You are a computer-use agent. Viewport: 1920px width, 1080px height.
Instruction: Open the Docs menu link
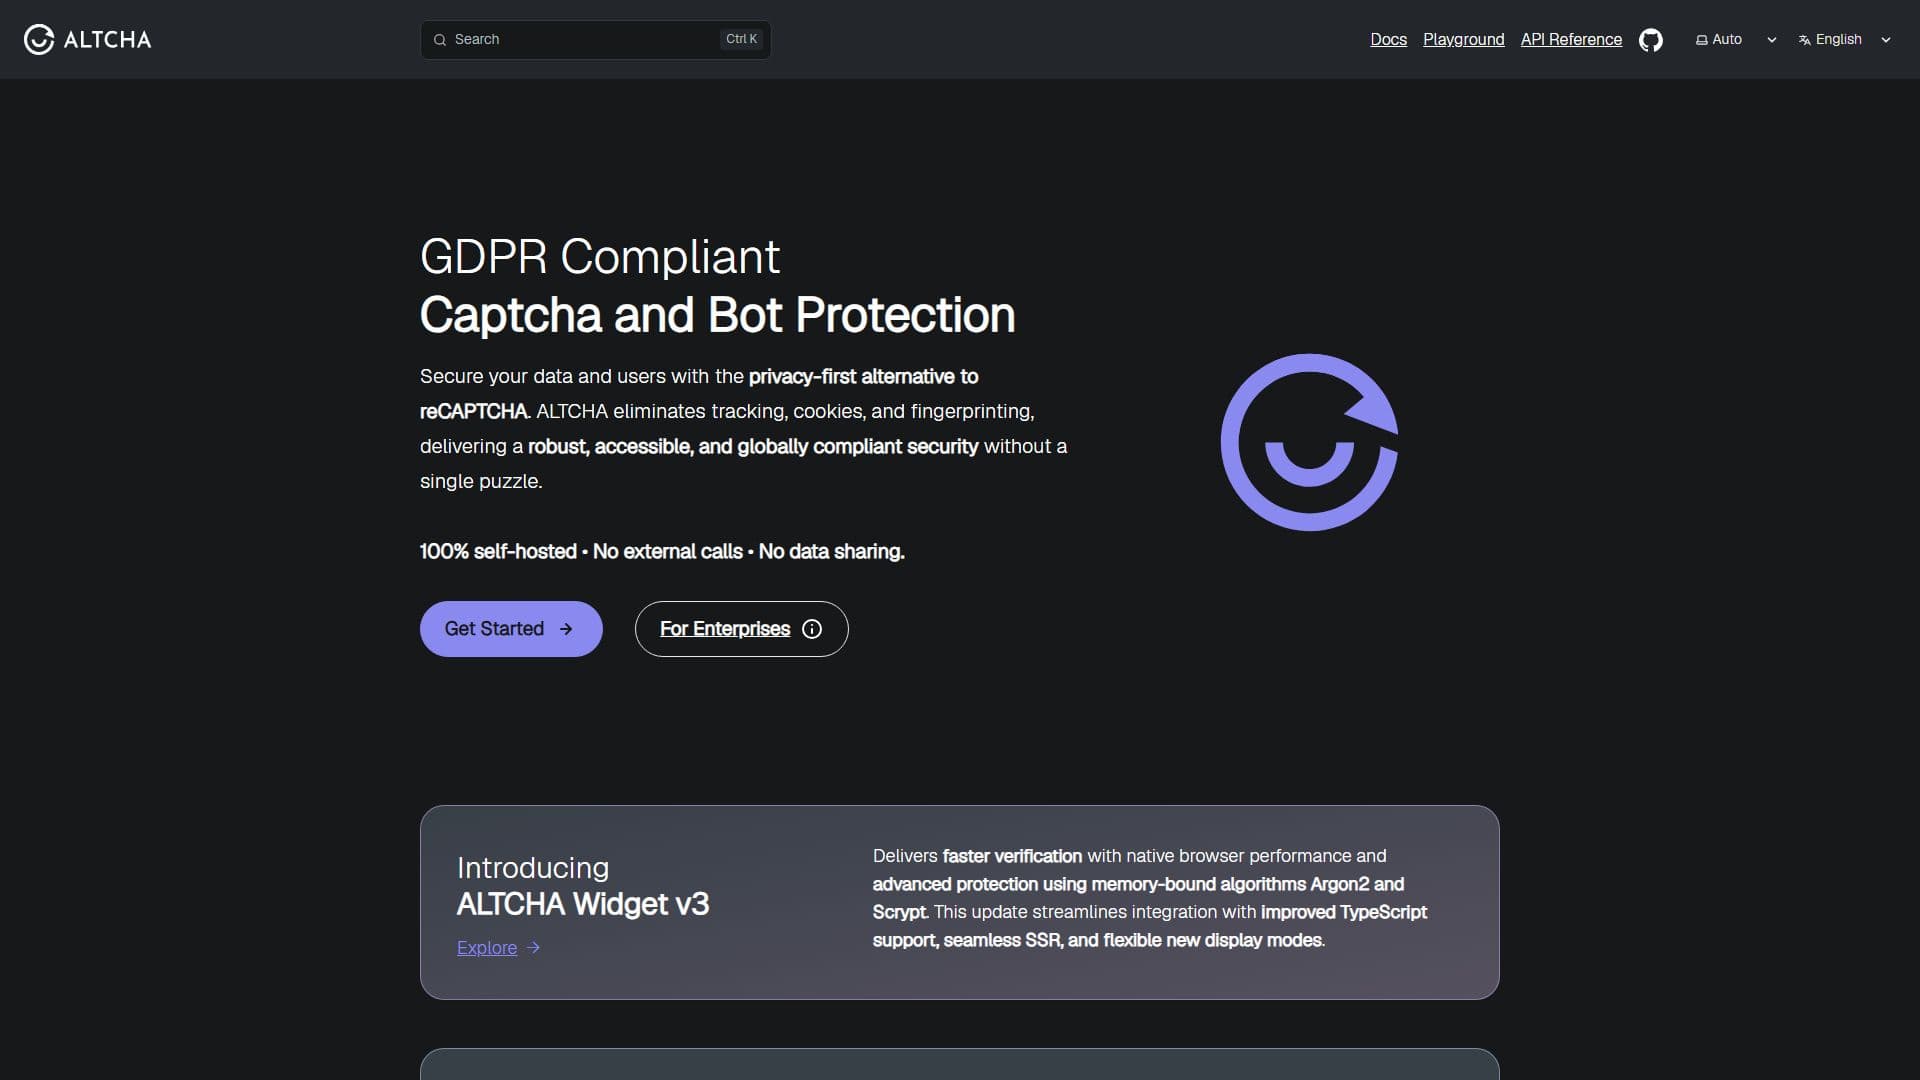point(1388,40)
